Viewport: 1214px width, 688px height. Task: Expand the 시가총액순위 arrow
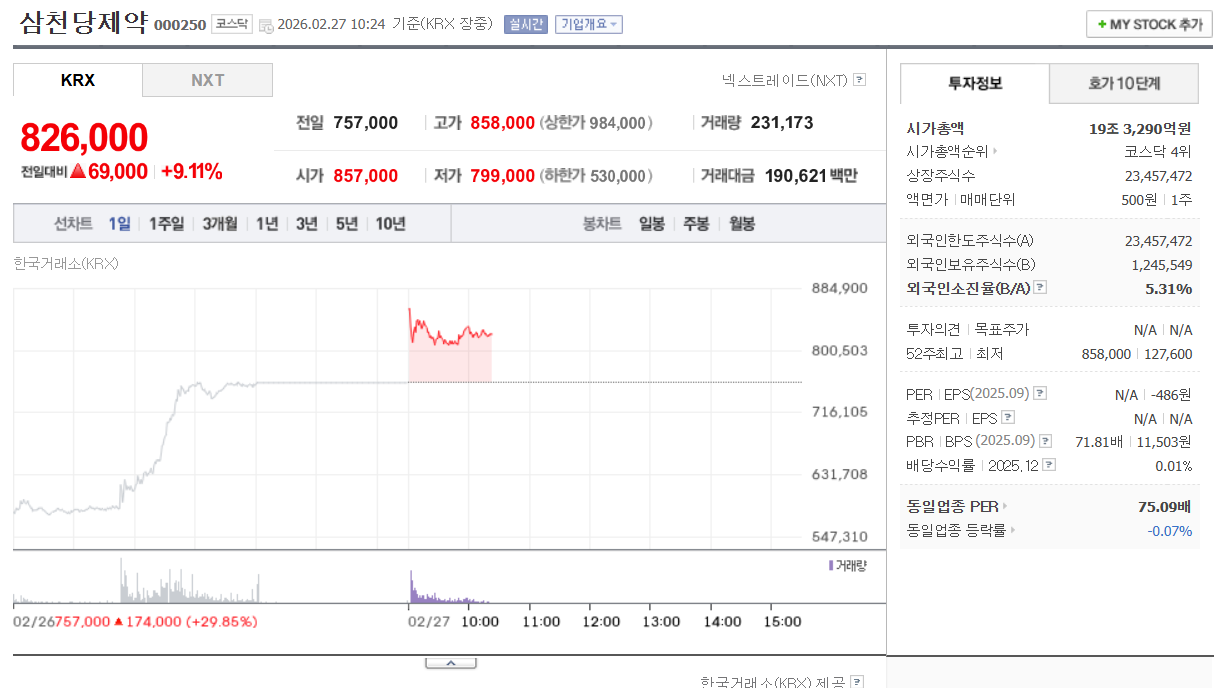[995, 152]
